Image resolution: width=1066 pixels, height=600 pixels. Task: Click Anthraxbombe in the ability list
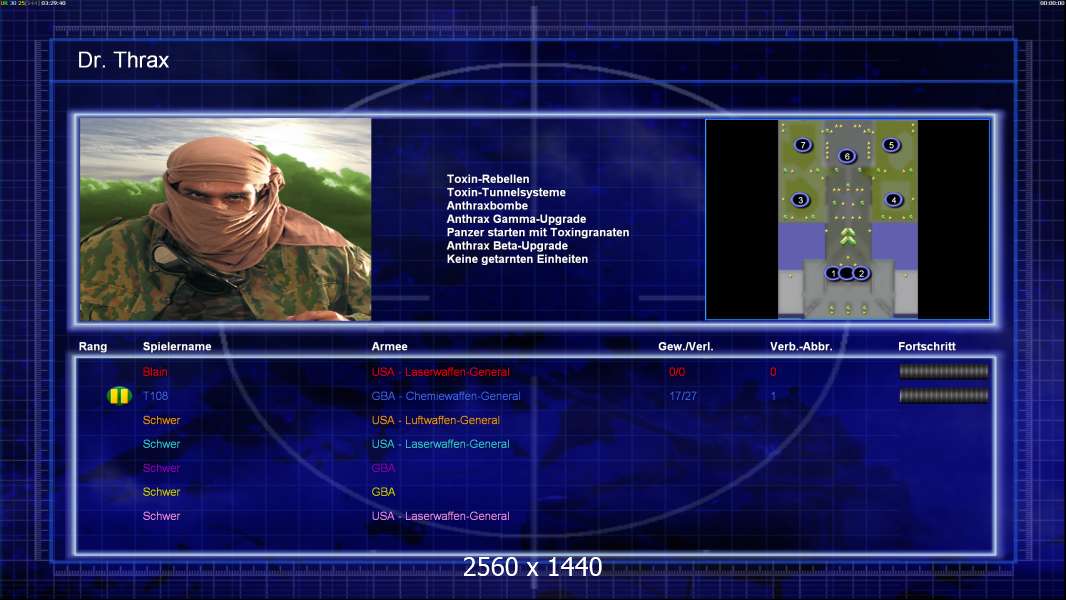487,205
